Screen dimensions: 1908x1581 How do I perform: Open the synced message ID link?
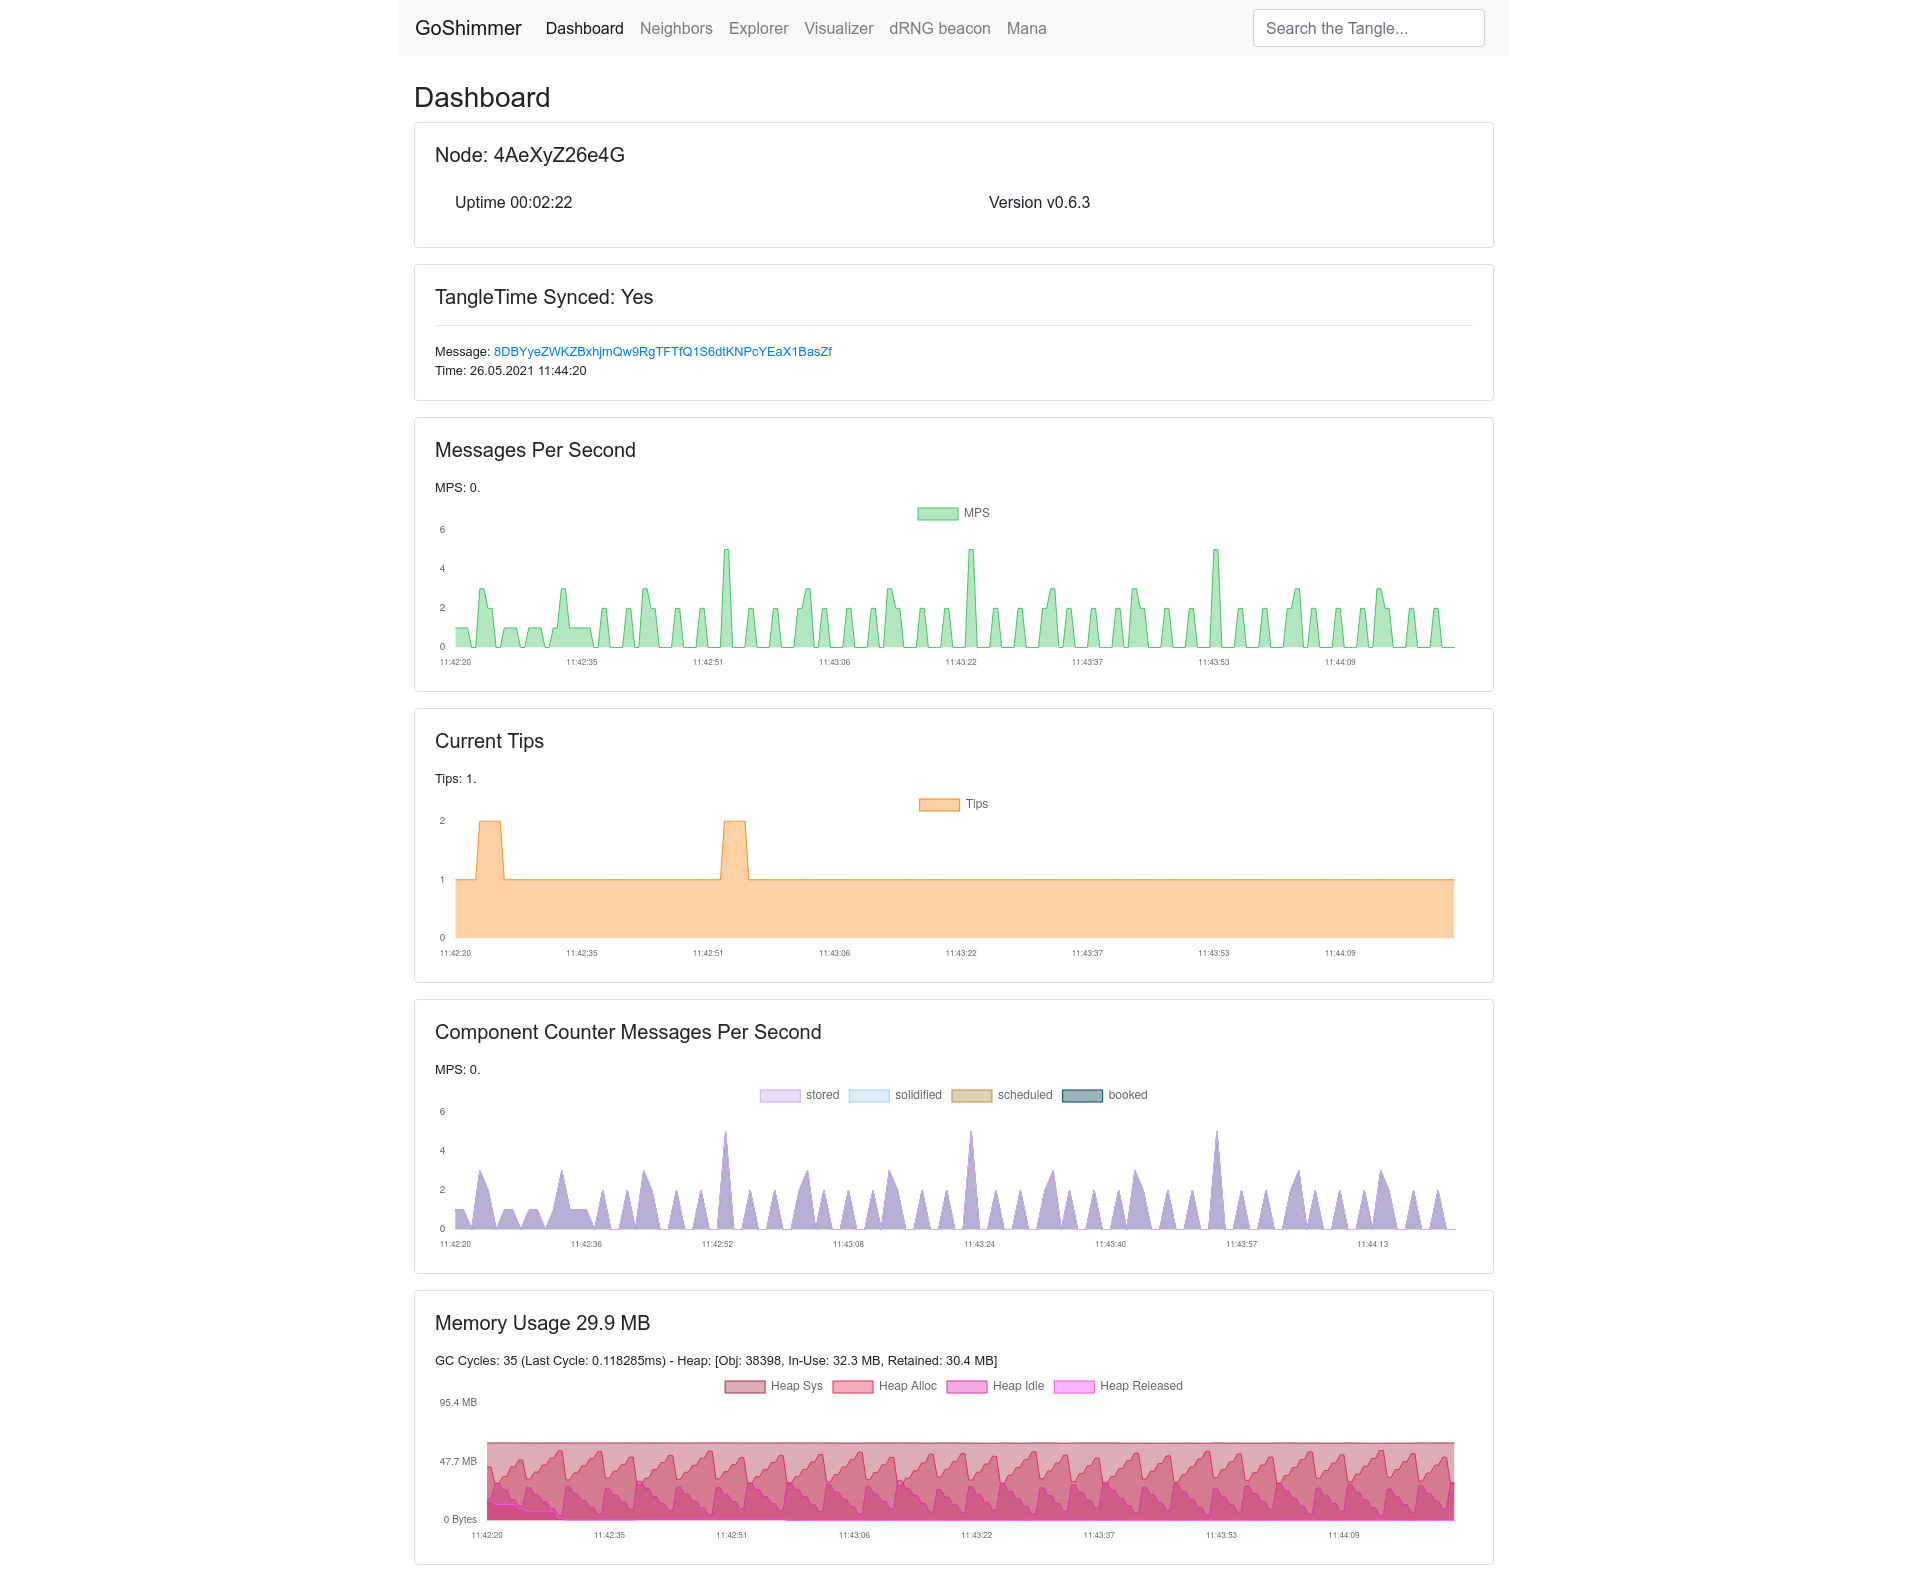[662, 352]
